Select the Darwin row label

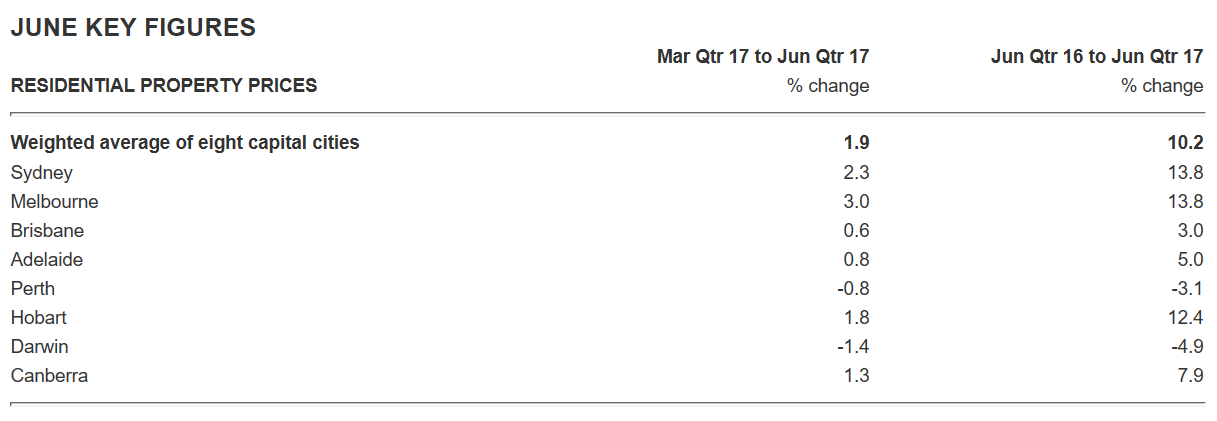40,347
